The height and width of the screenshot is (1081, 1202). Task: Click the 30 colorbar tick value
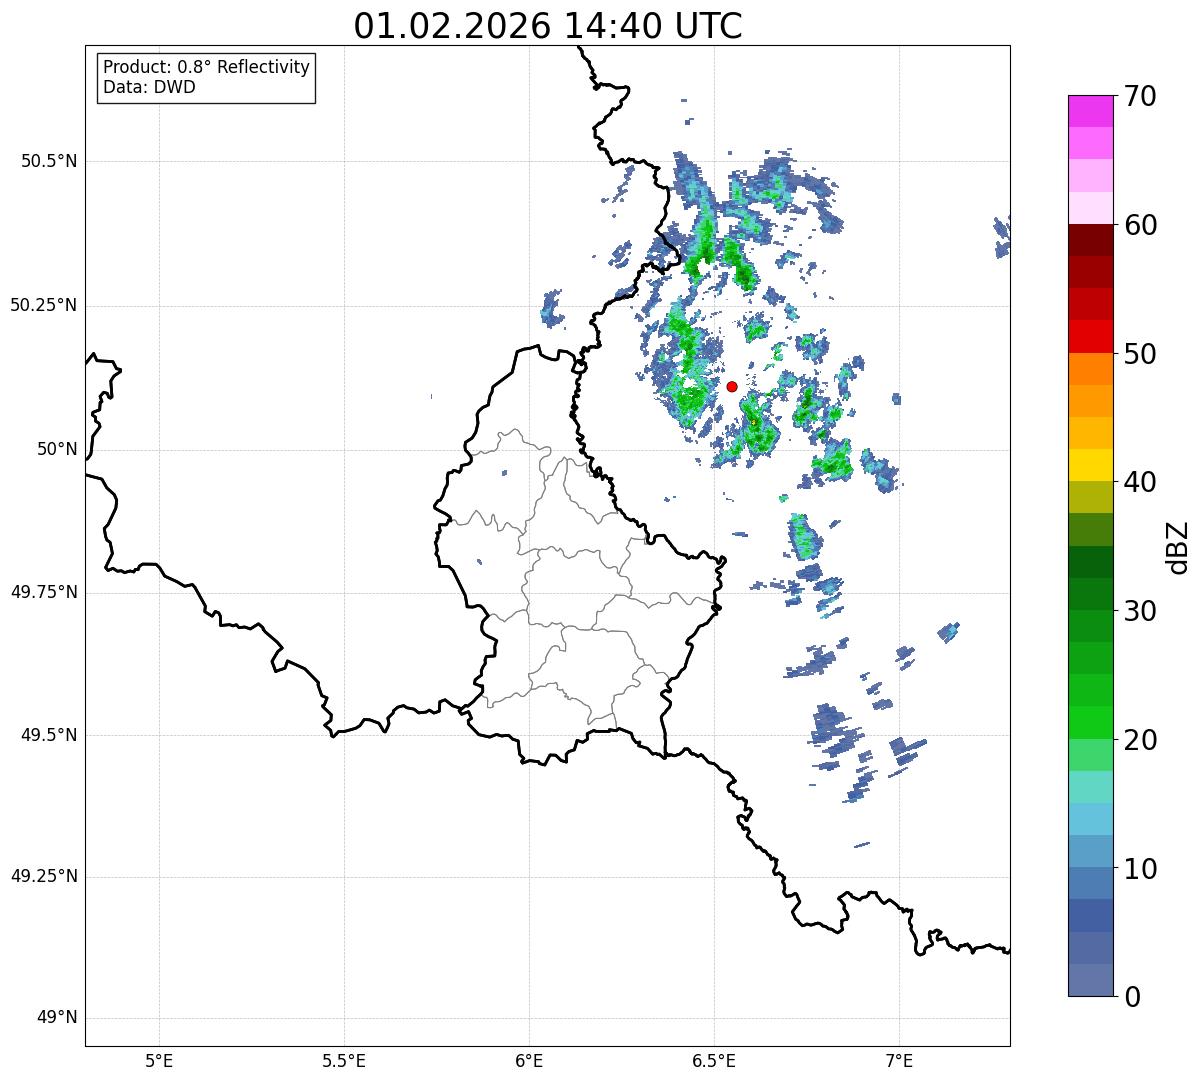(1140, 611)
